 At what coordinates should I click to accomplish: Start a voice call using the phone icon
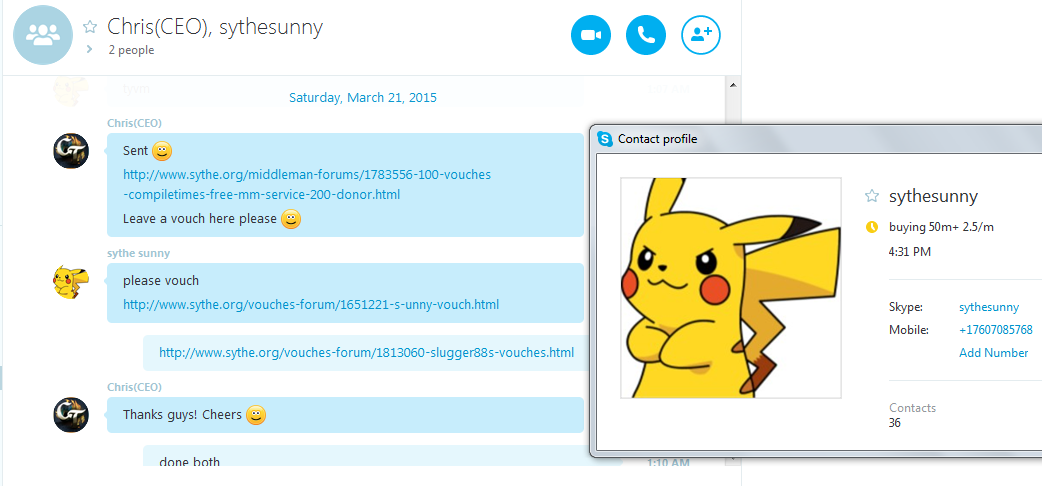point(645,35)
